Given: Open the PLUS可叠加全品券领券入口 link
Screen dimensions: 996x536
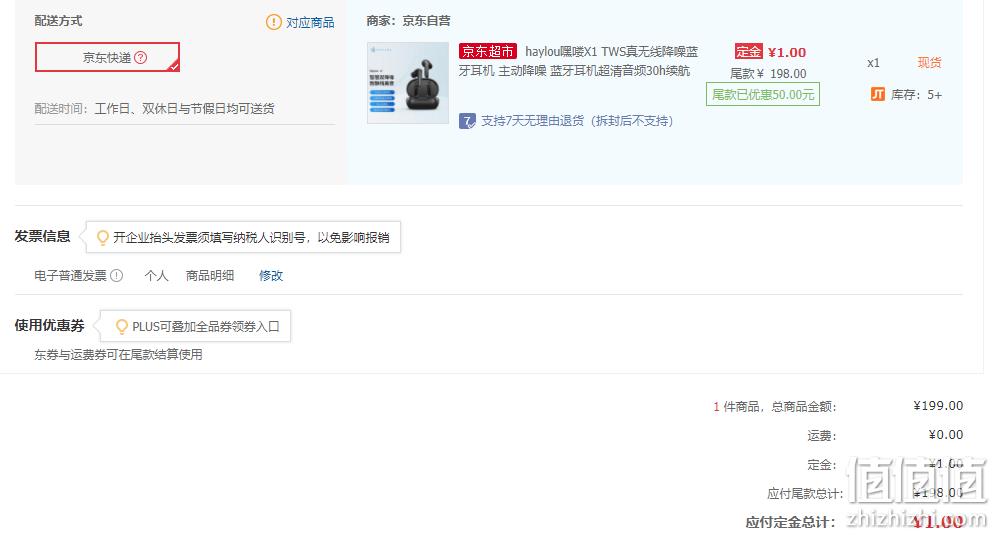Looking at the screenshot, I should (206, 326).
